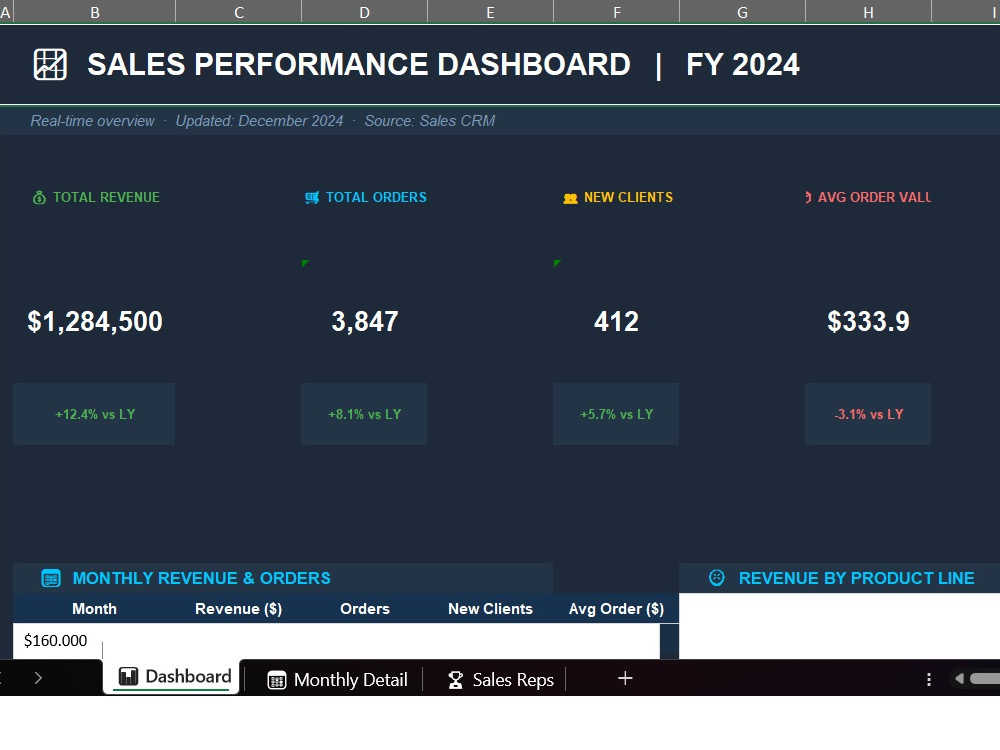Click the +8.1% vs LY cell
The height and width of the screenshot is (750, 1000).
pos(364,414)
